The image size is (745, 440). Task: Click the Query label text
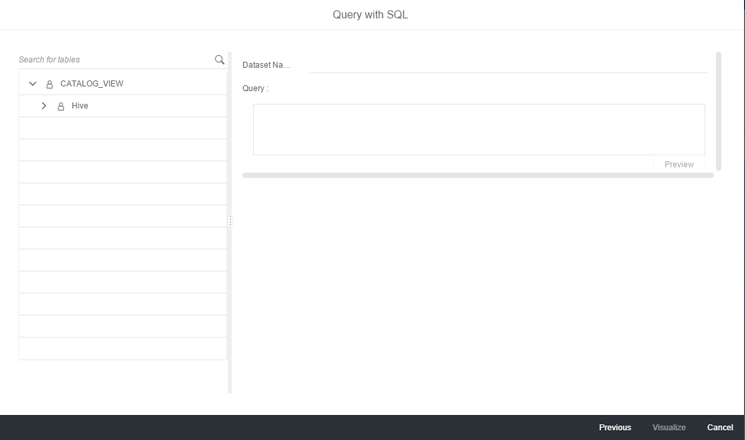click(x=254, y=89)
